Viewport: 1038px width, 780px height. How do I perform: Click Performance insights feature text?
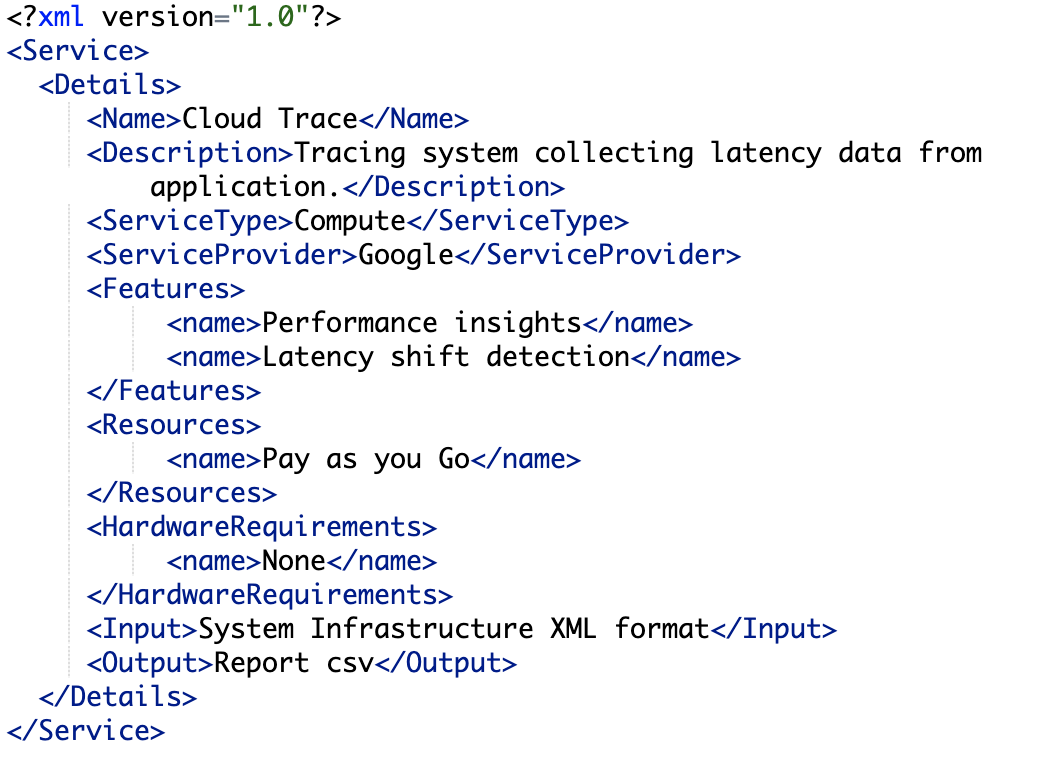[422, 324]
